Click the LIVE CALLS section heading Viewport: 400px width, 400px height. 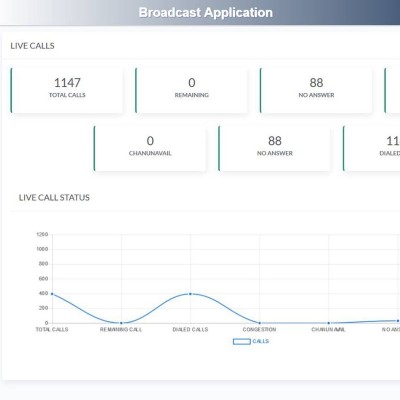[x=32, y=46]
